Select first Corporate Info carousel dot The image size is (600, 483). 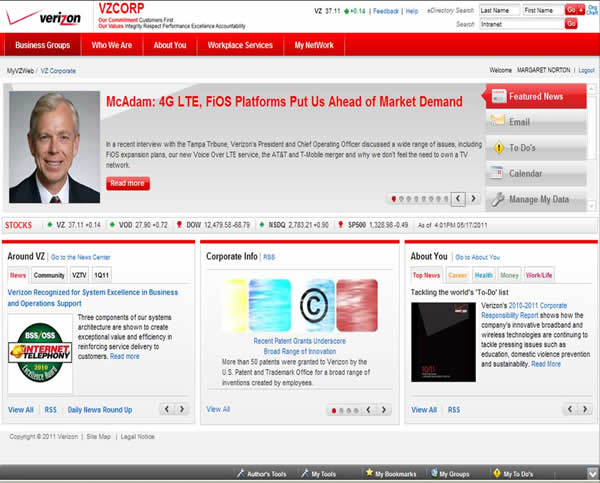[332, 410]
